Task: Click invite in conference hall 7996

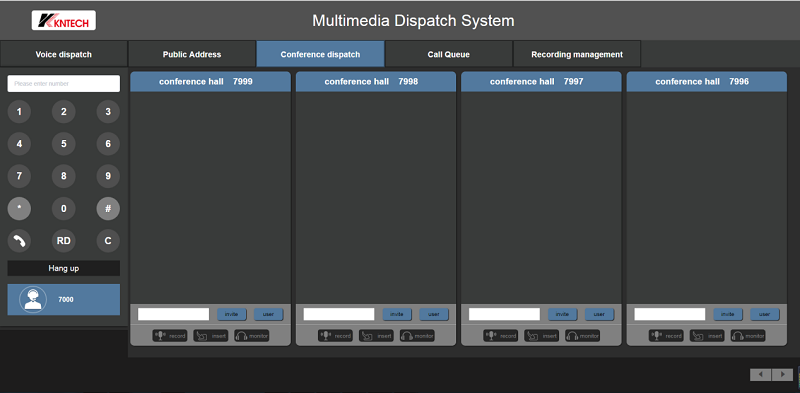Action: [728, 314]
